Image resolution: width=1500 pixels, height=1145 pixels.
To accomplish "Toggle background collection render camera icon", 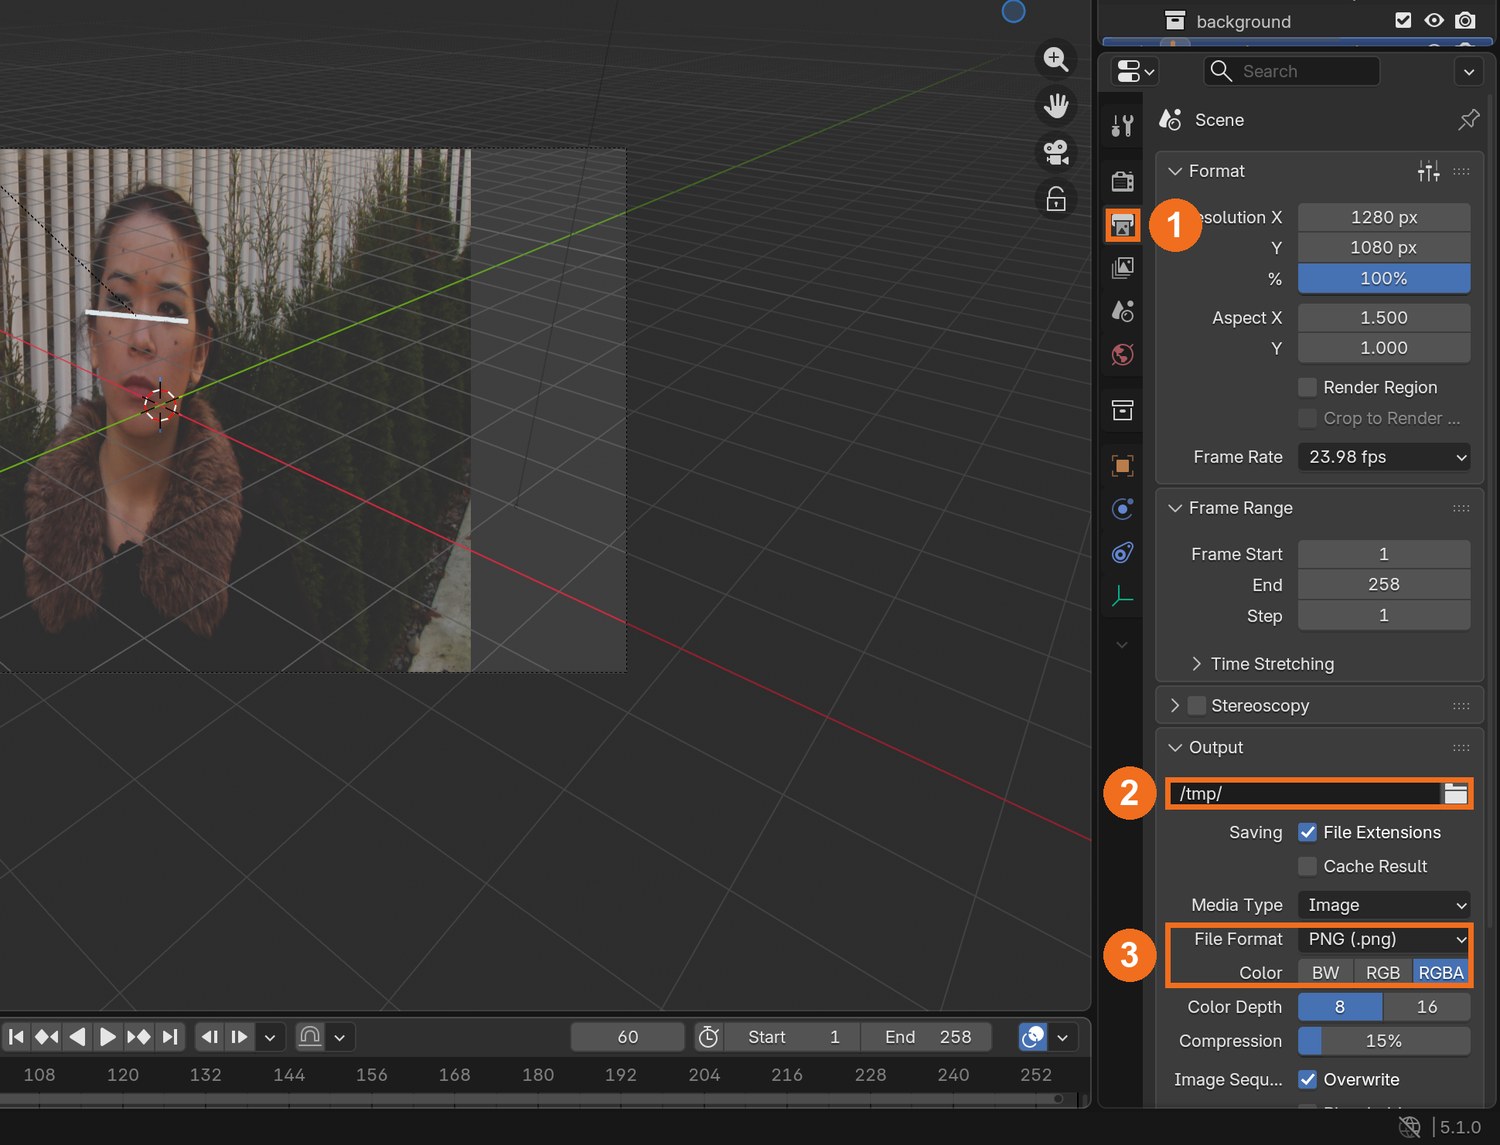I will pos(1465,20).
